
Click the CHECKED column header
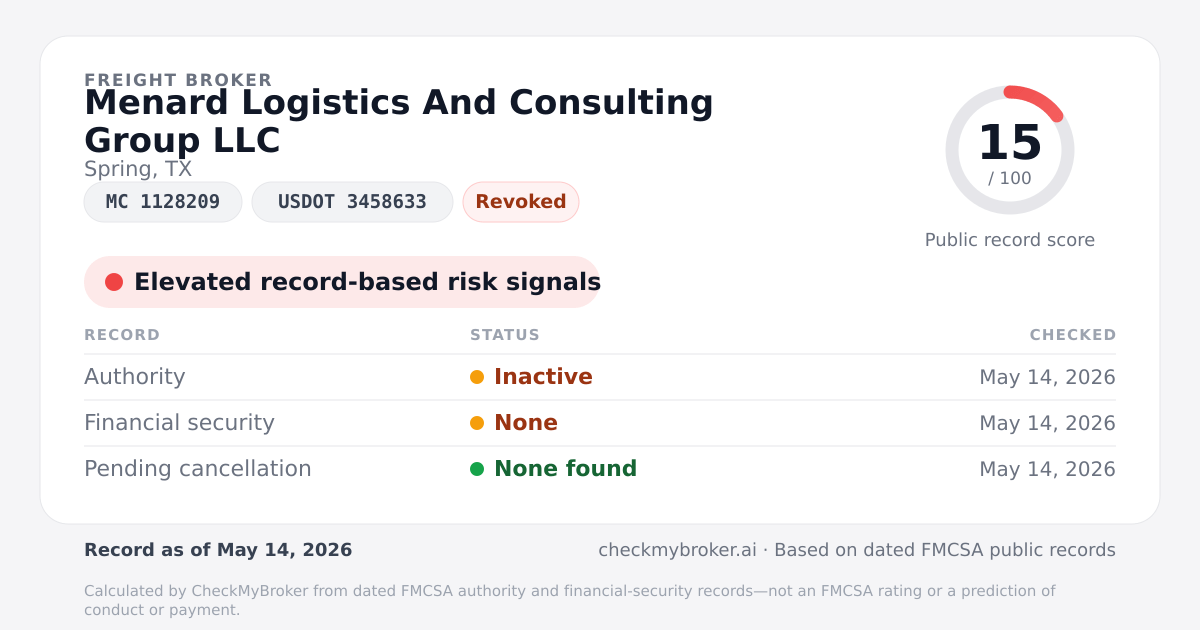pyautogui.click(x=1073, y=335)
